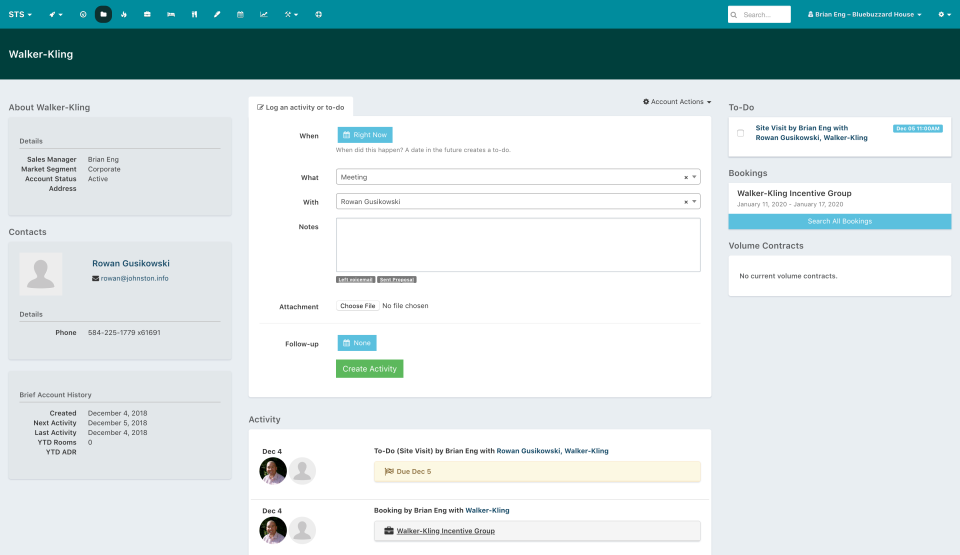The height and width of the screenshot is (555, 960).
Task: Open Brian Eng – Bluebuzzard House user menu
Action: point(864,14)
